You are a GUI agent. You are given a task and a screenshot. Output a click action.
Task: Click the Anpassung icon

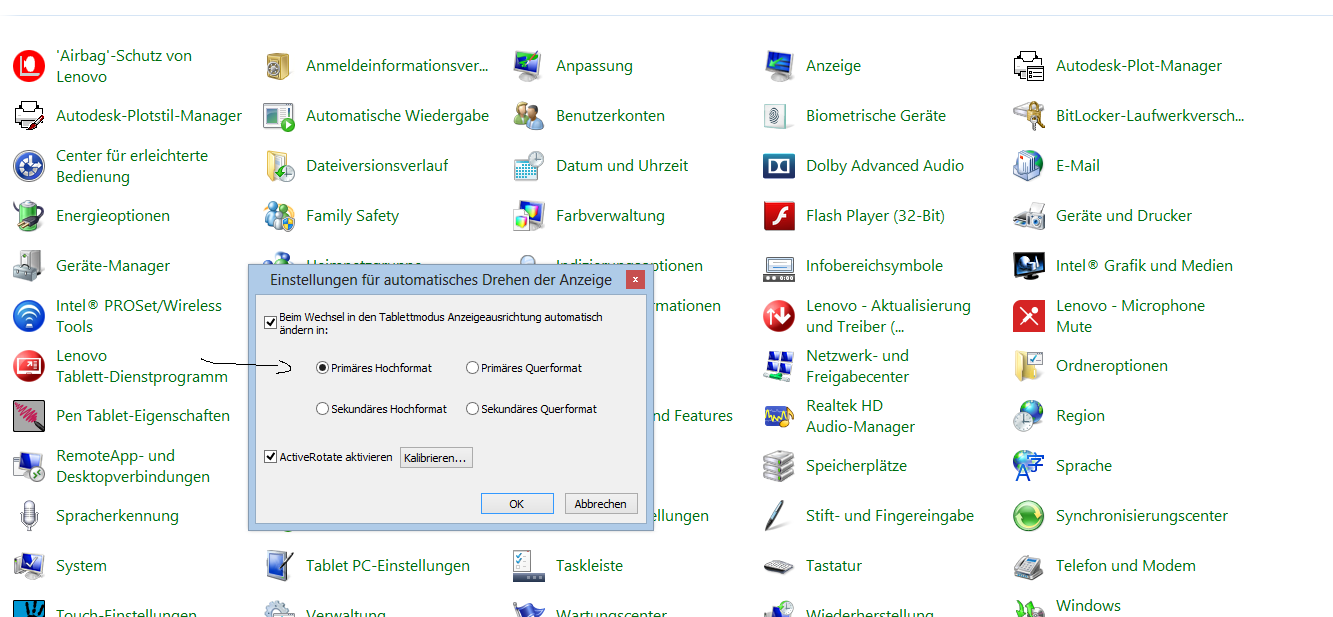click(529, 66)
